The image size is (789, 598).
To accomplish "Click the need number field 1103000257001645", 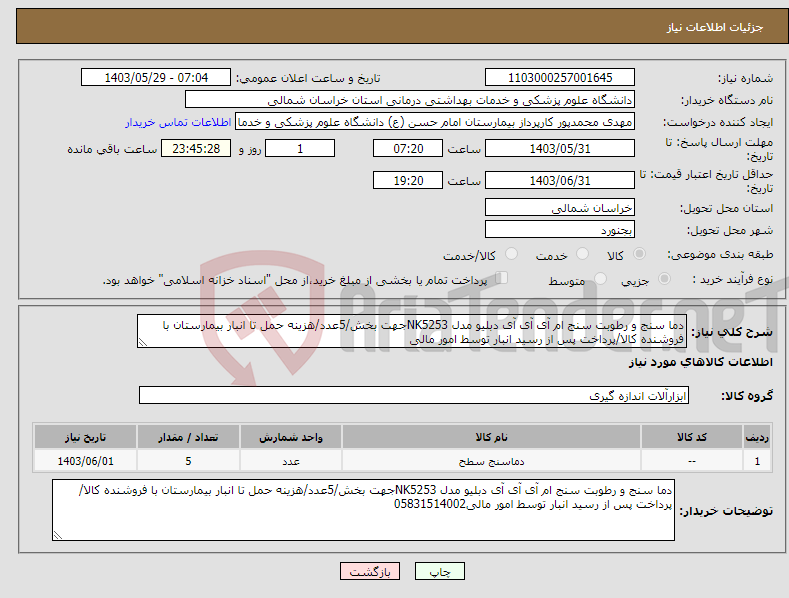I will point(560,78).
